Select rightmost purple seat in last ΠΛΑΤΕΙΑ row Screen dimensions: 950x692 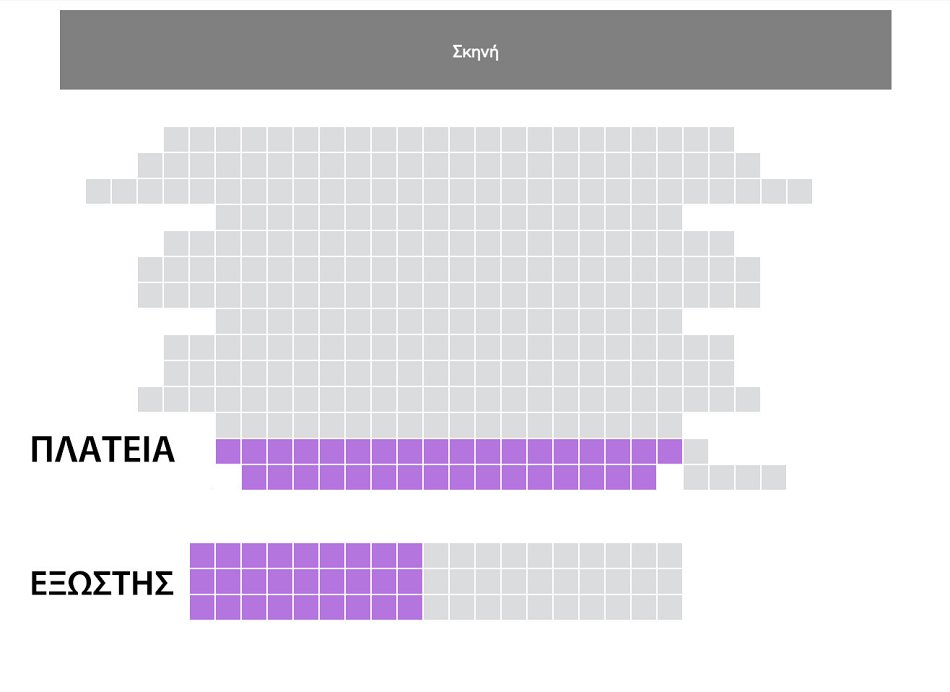[x=644, y=477]
